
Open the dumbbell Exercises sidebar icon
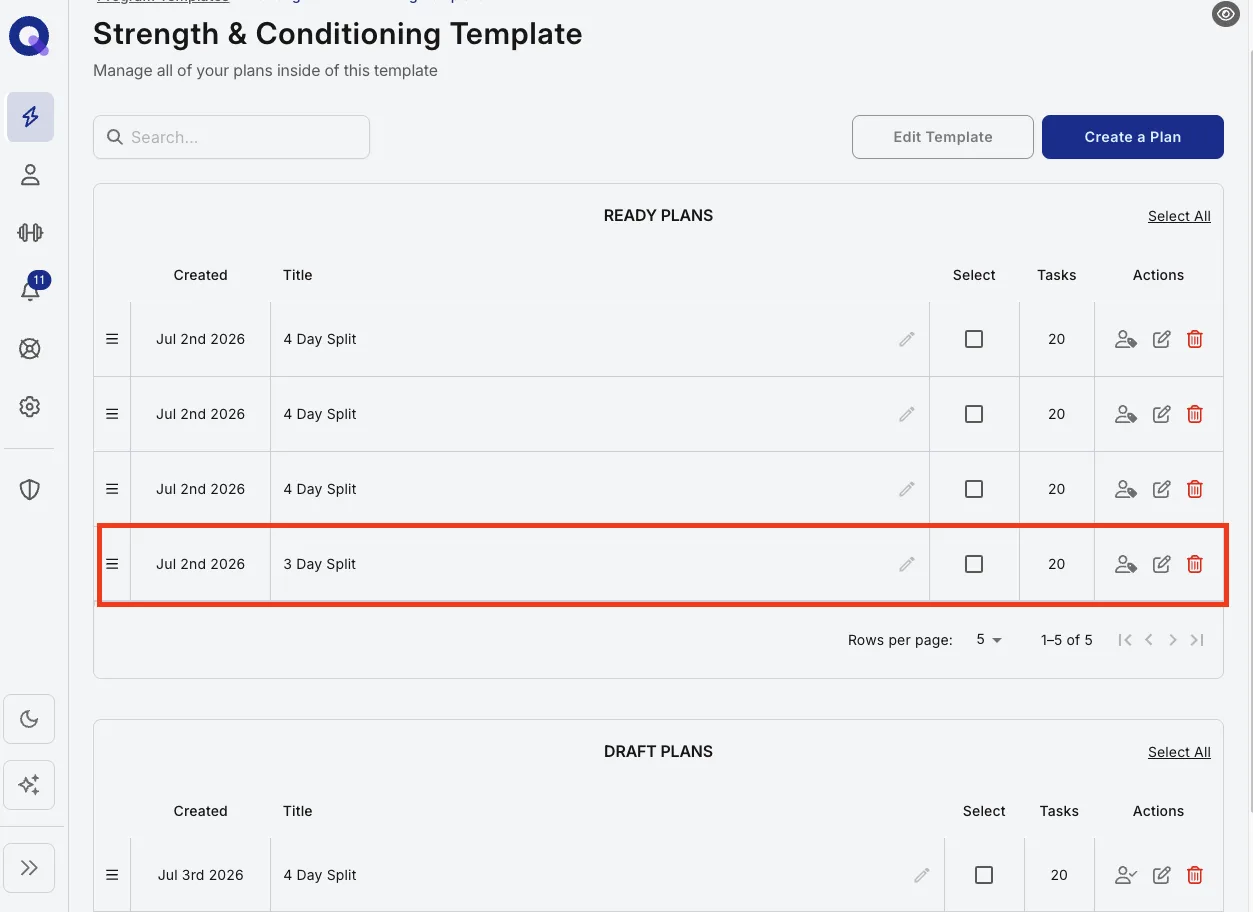[30, 233]
